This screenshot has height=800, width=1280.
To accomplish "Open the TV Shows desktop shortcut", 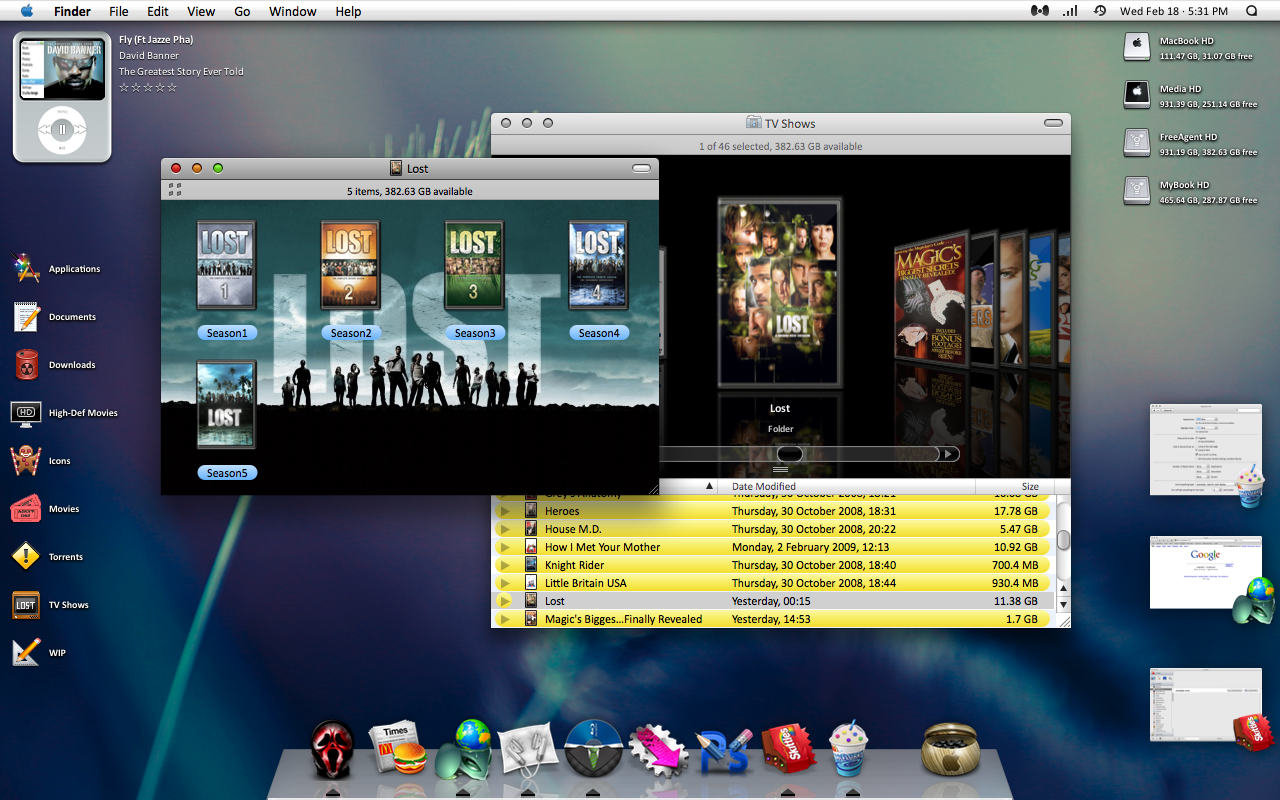I will coord(26,604).
